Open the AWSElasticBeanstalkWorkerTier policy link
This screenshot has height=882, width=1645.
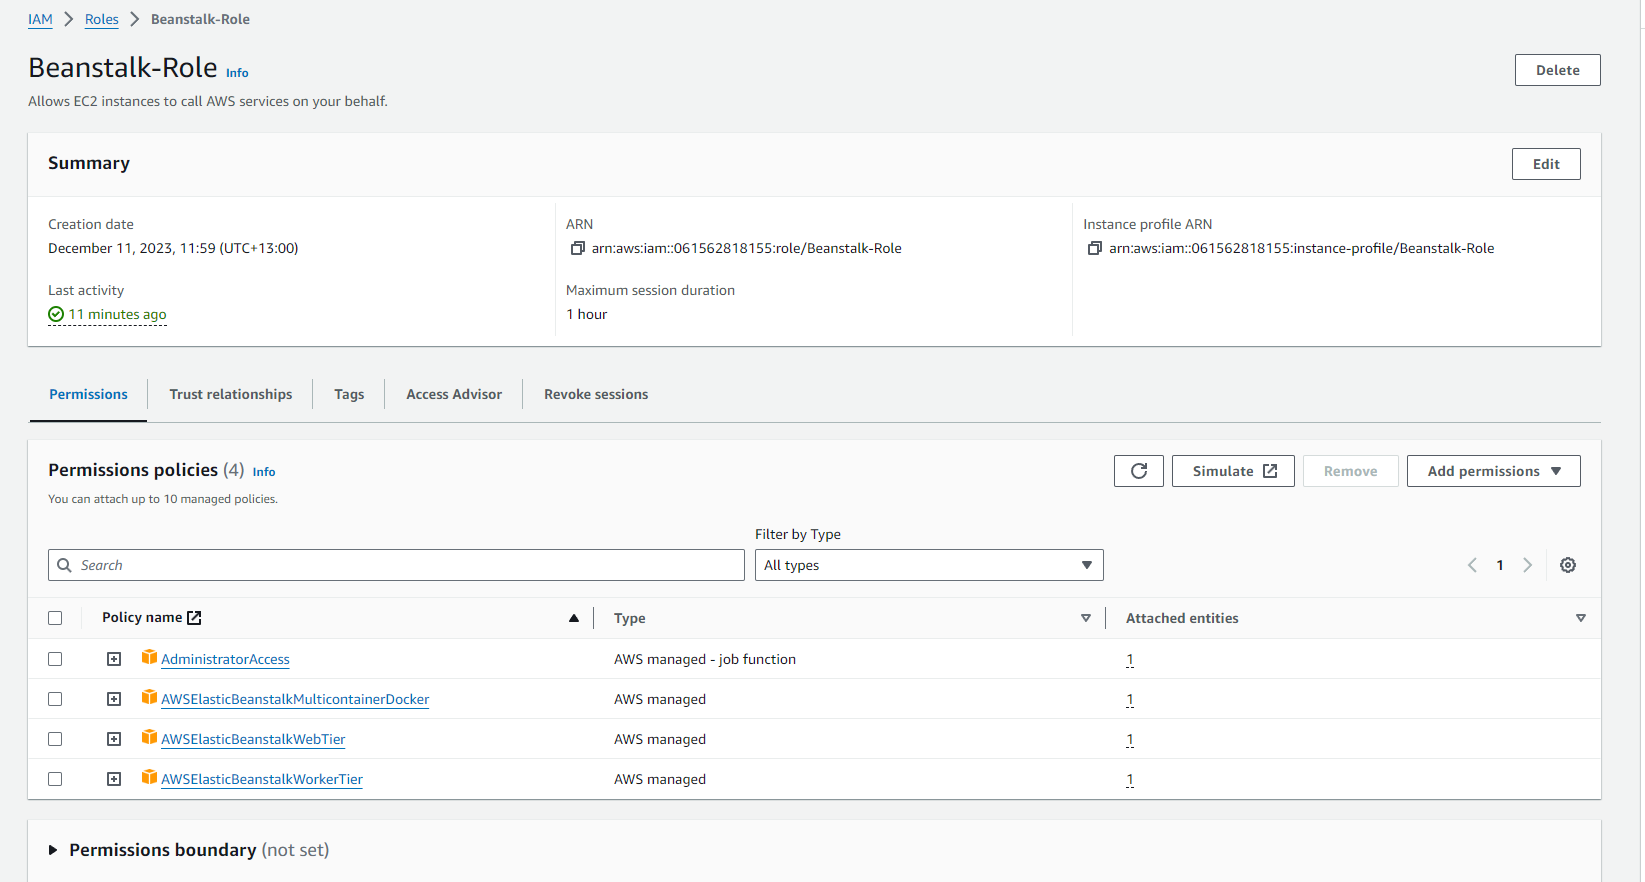[x=262, y=779]
